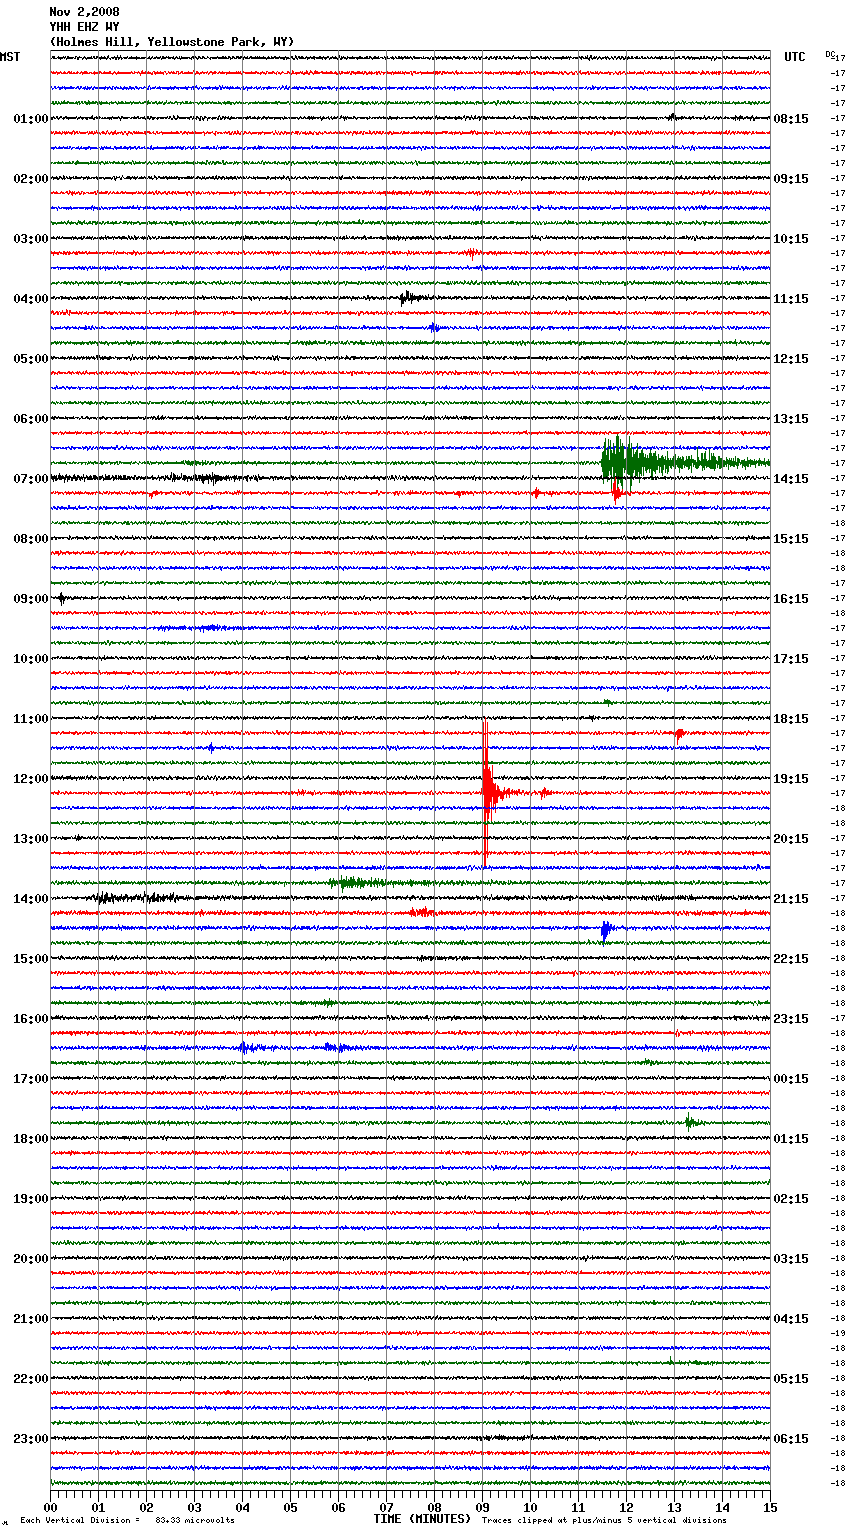Click the clipped red spike near 12:00
Image resolution: width=850 pixels, height=1534 pixels.
point(486,792)
